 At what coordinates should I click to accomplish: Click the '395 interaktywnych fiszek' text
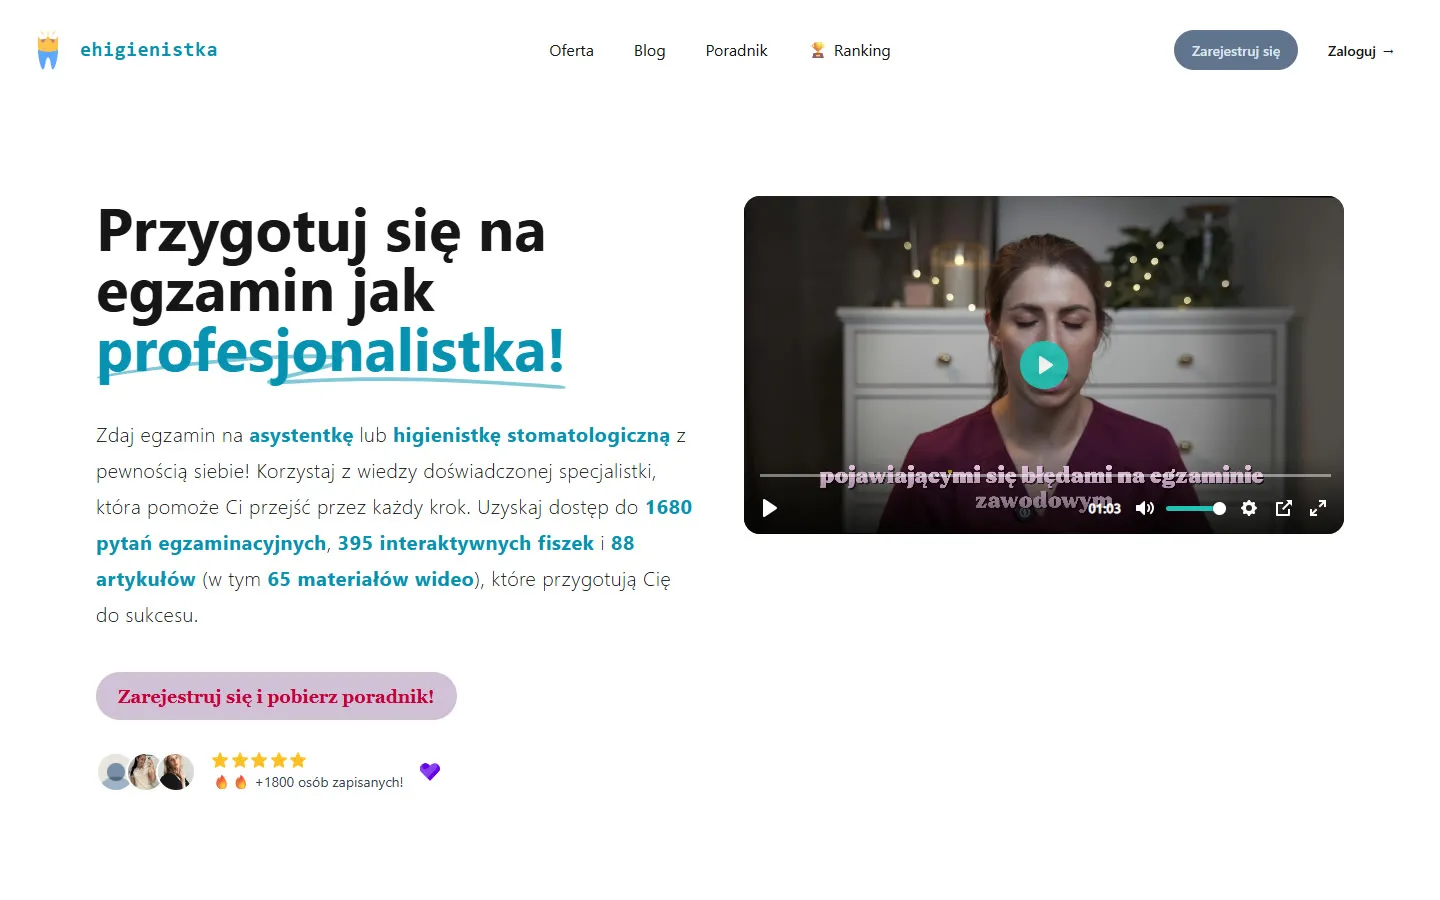point(466,543)
